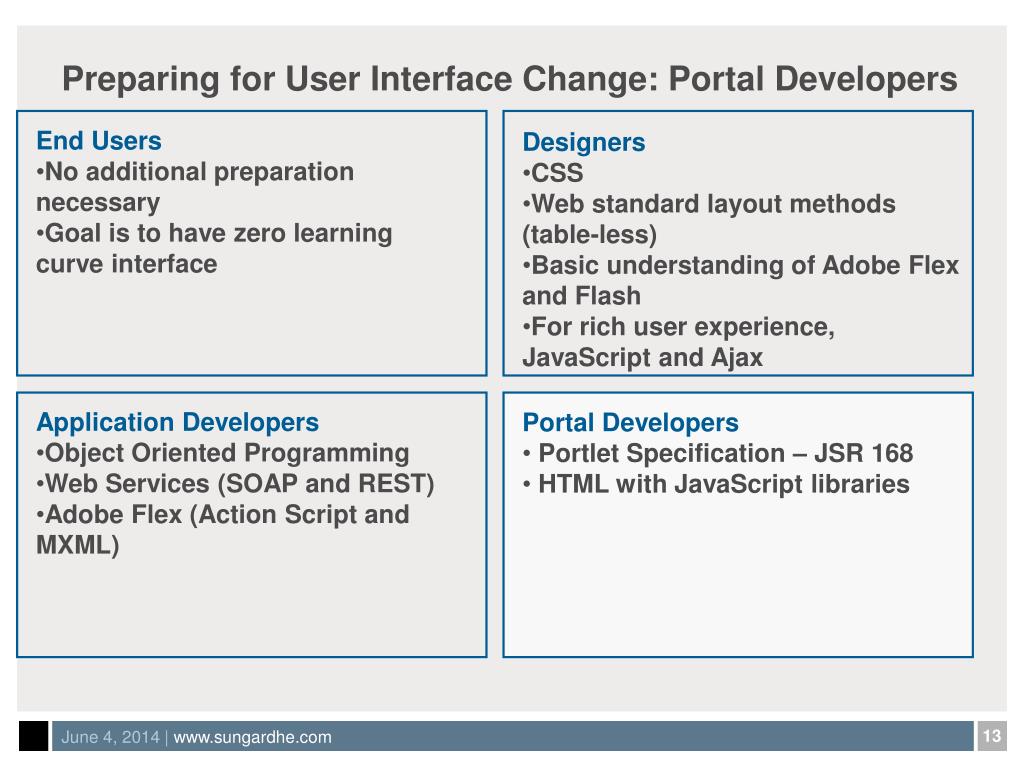Select the 'Portal Developers' box heading
The width and height of the screenshot is (1024, 768).
click(x=630, y=423)
